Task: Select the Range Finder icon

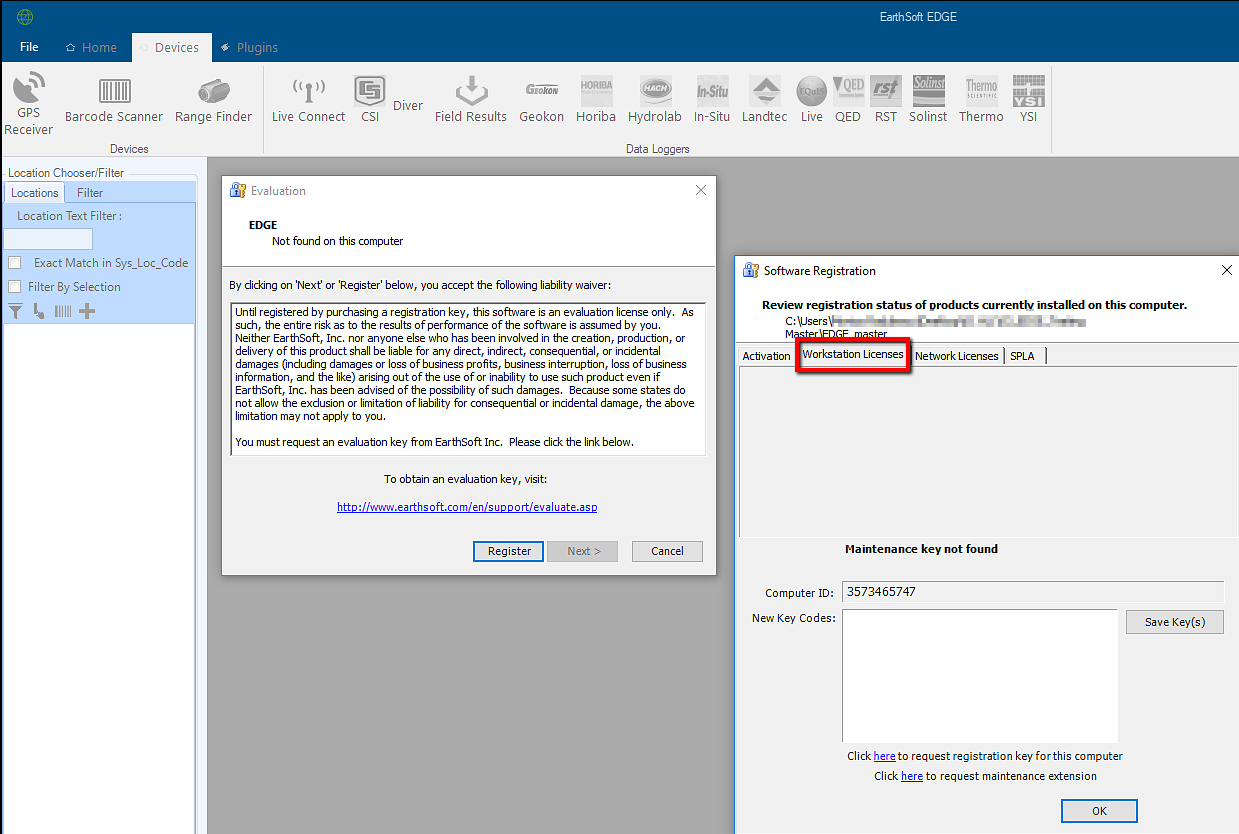Action: tap(213, 92)
